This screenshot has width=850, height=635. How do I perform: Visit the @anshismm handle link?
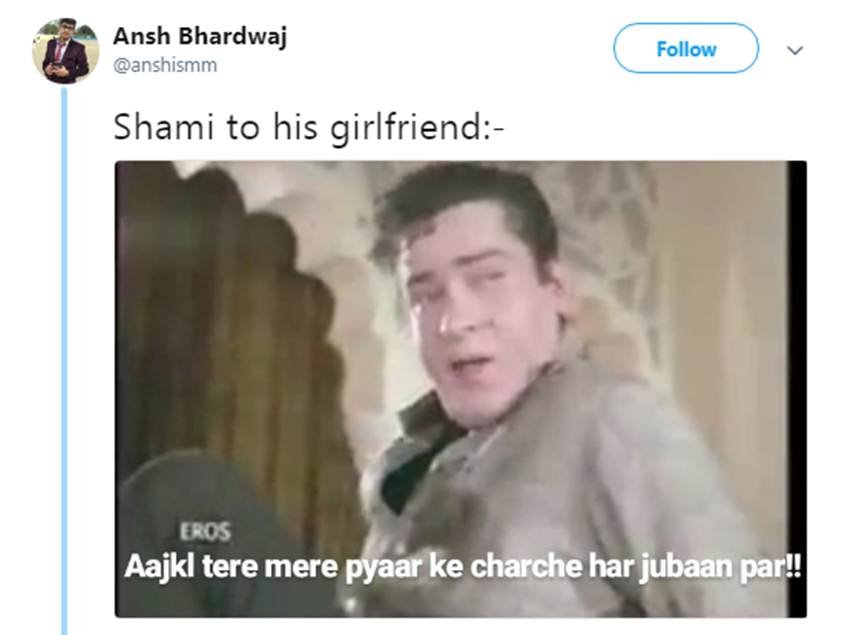[x=165, y=66]
